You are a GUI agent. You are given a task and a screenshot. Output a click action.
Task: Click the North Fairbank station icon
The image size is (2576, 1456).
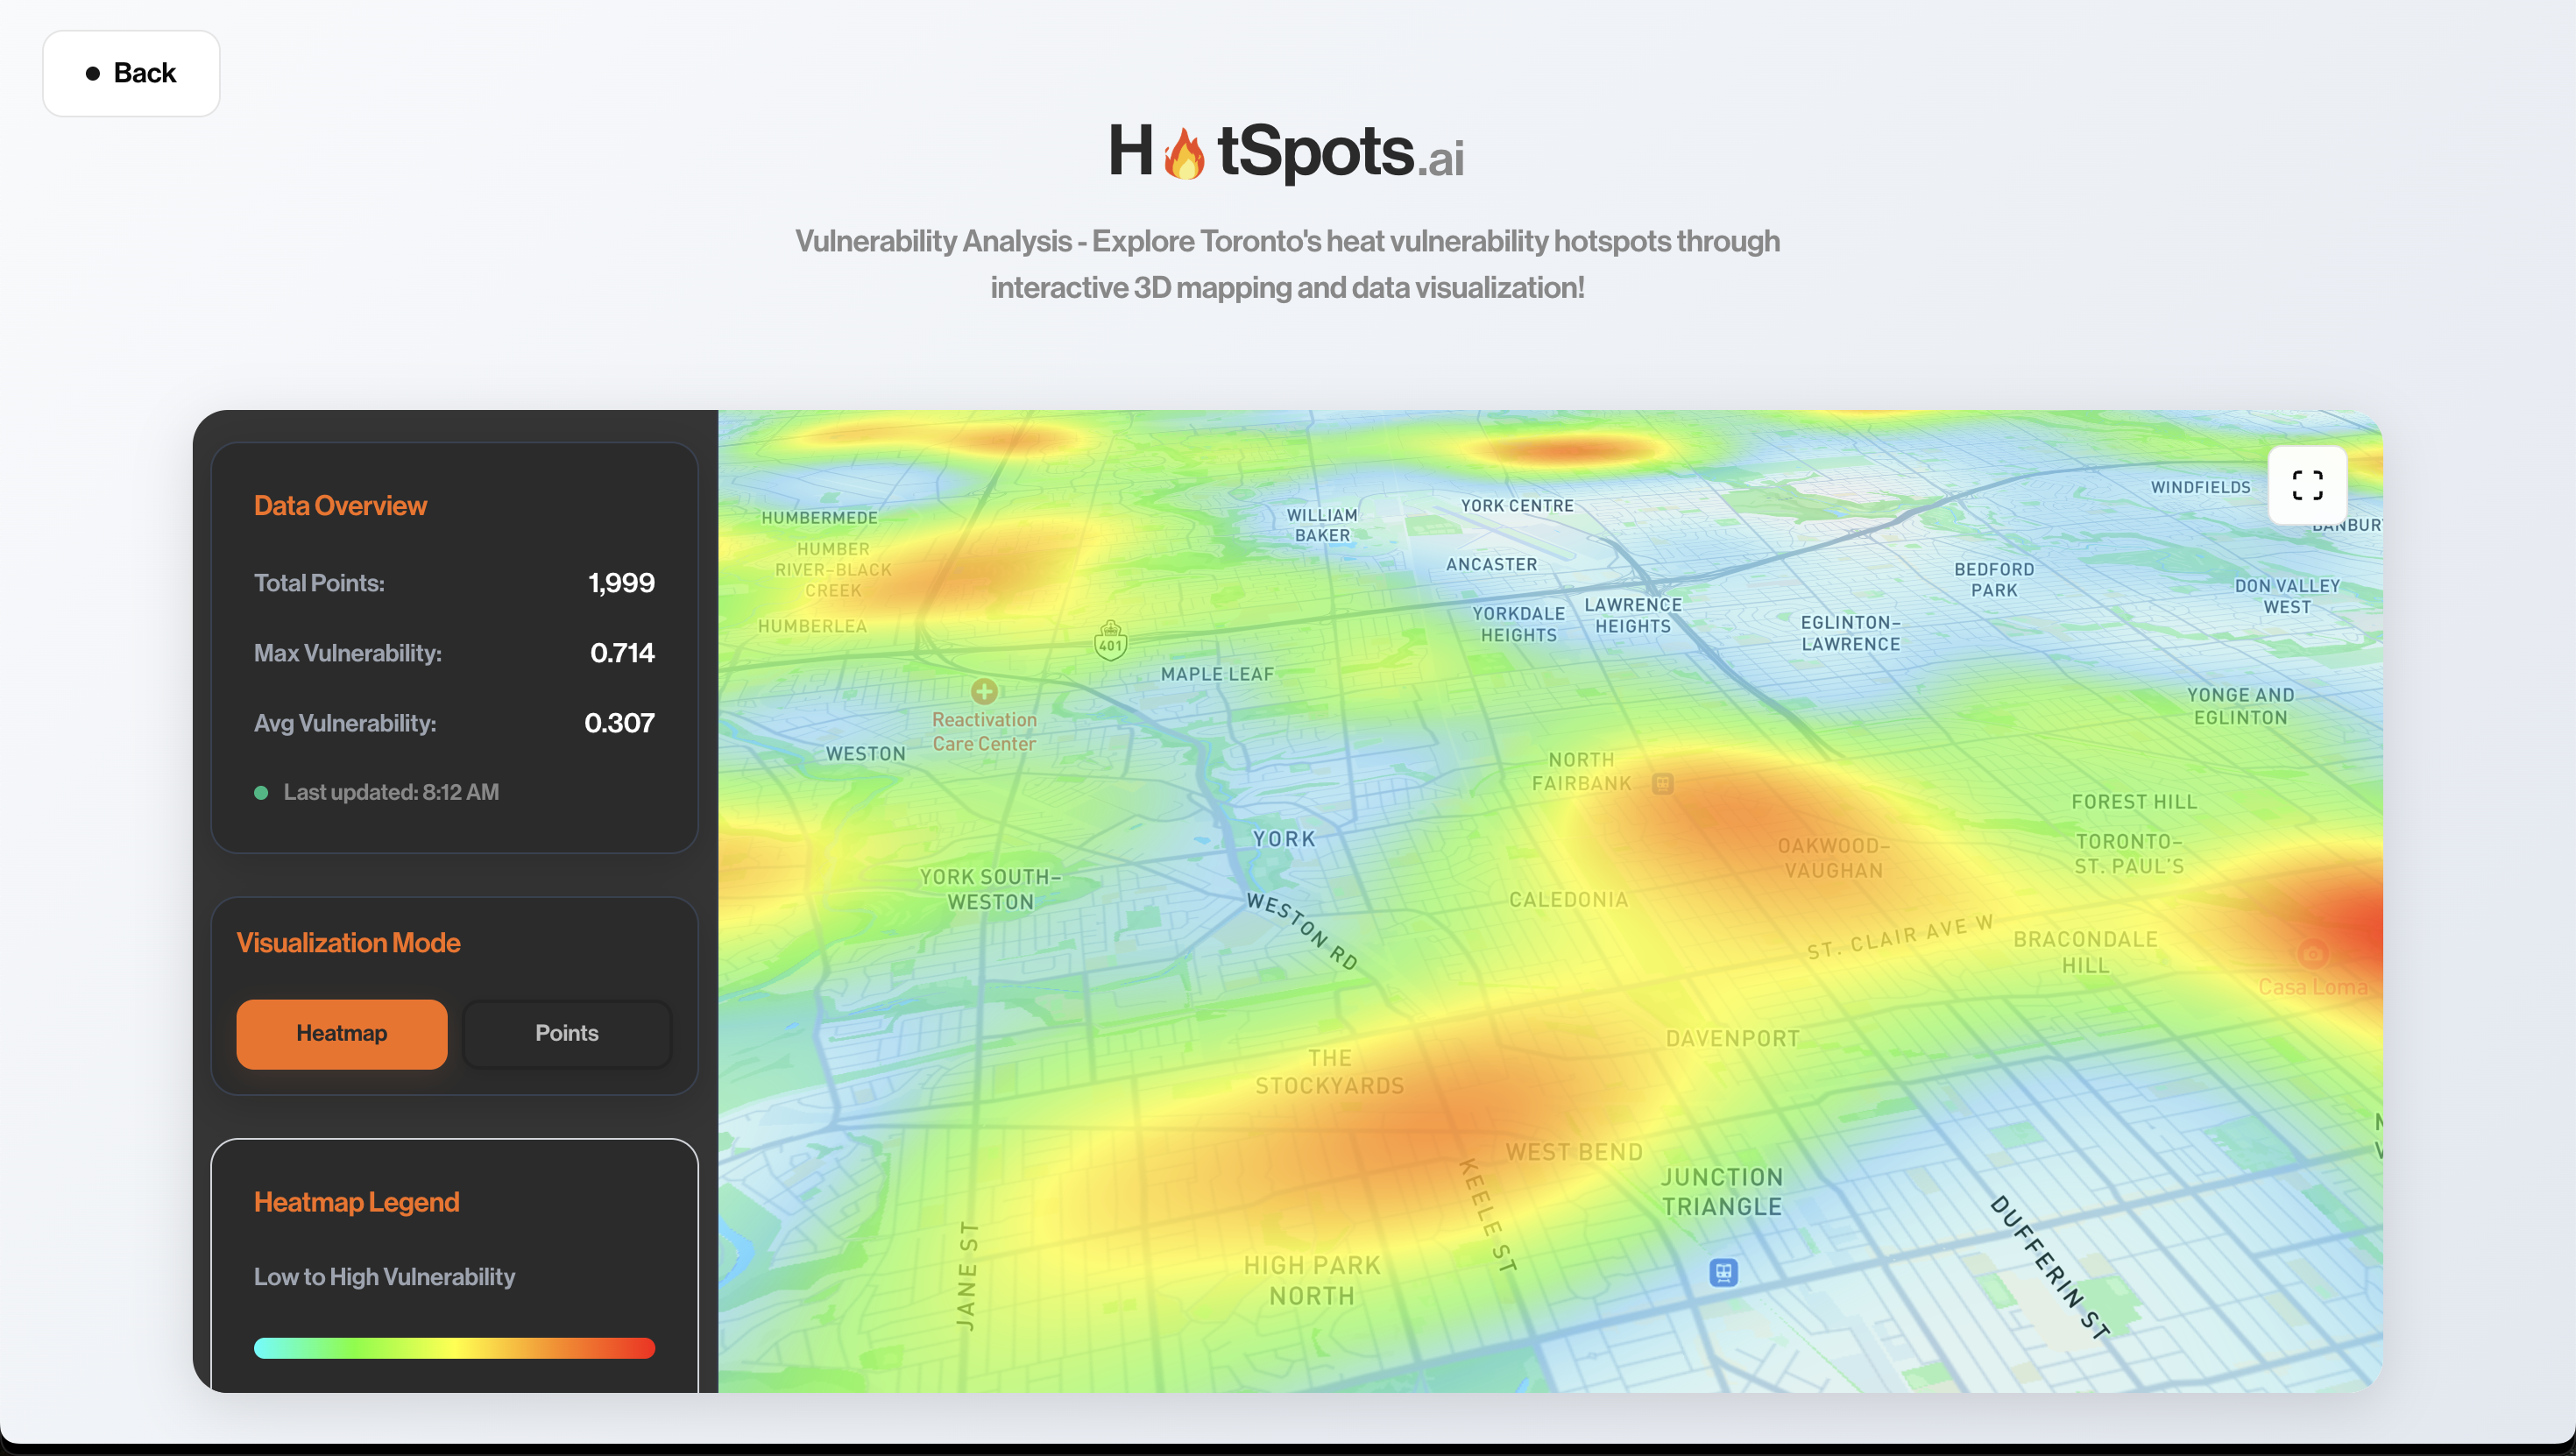1662,783
